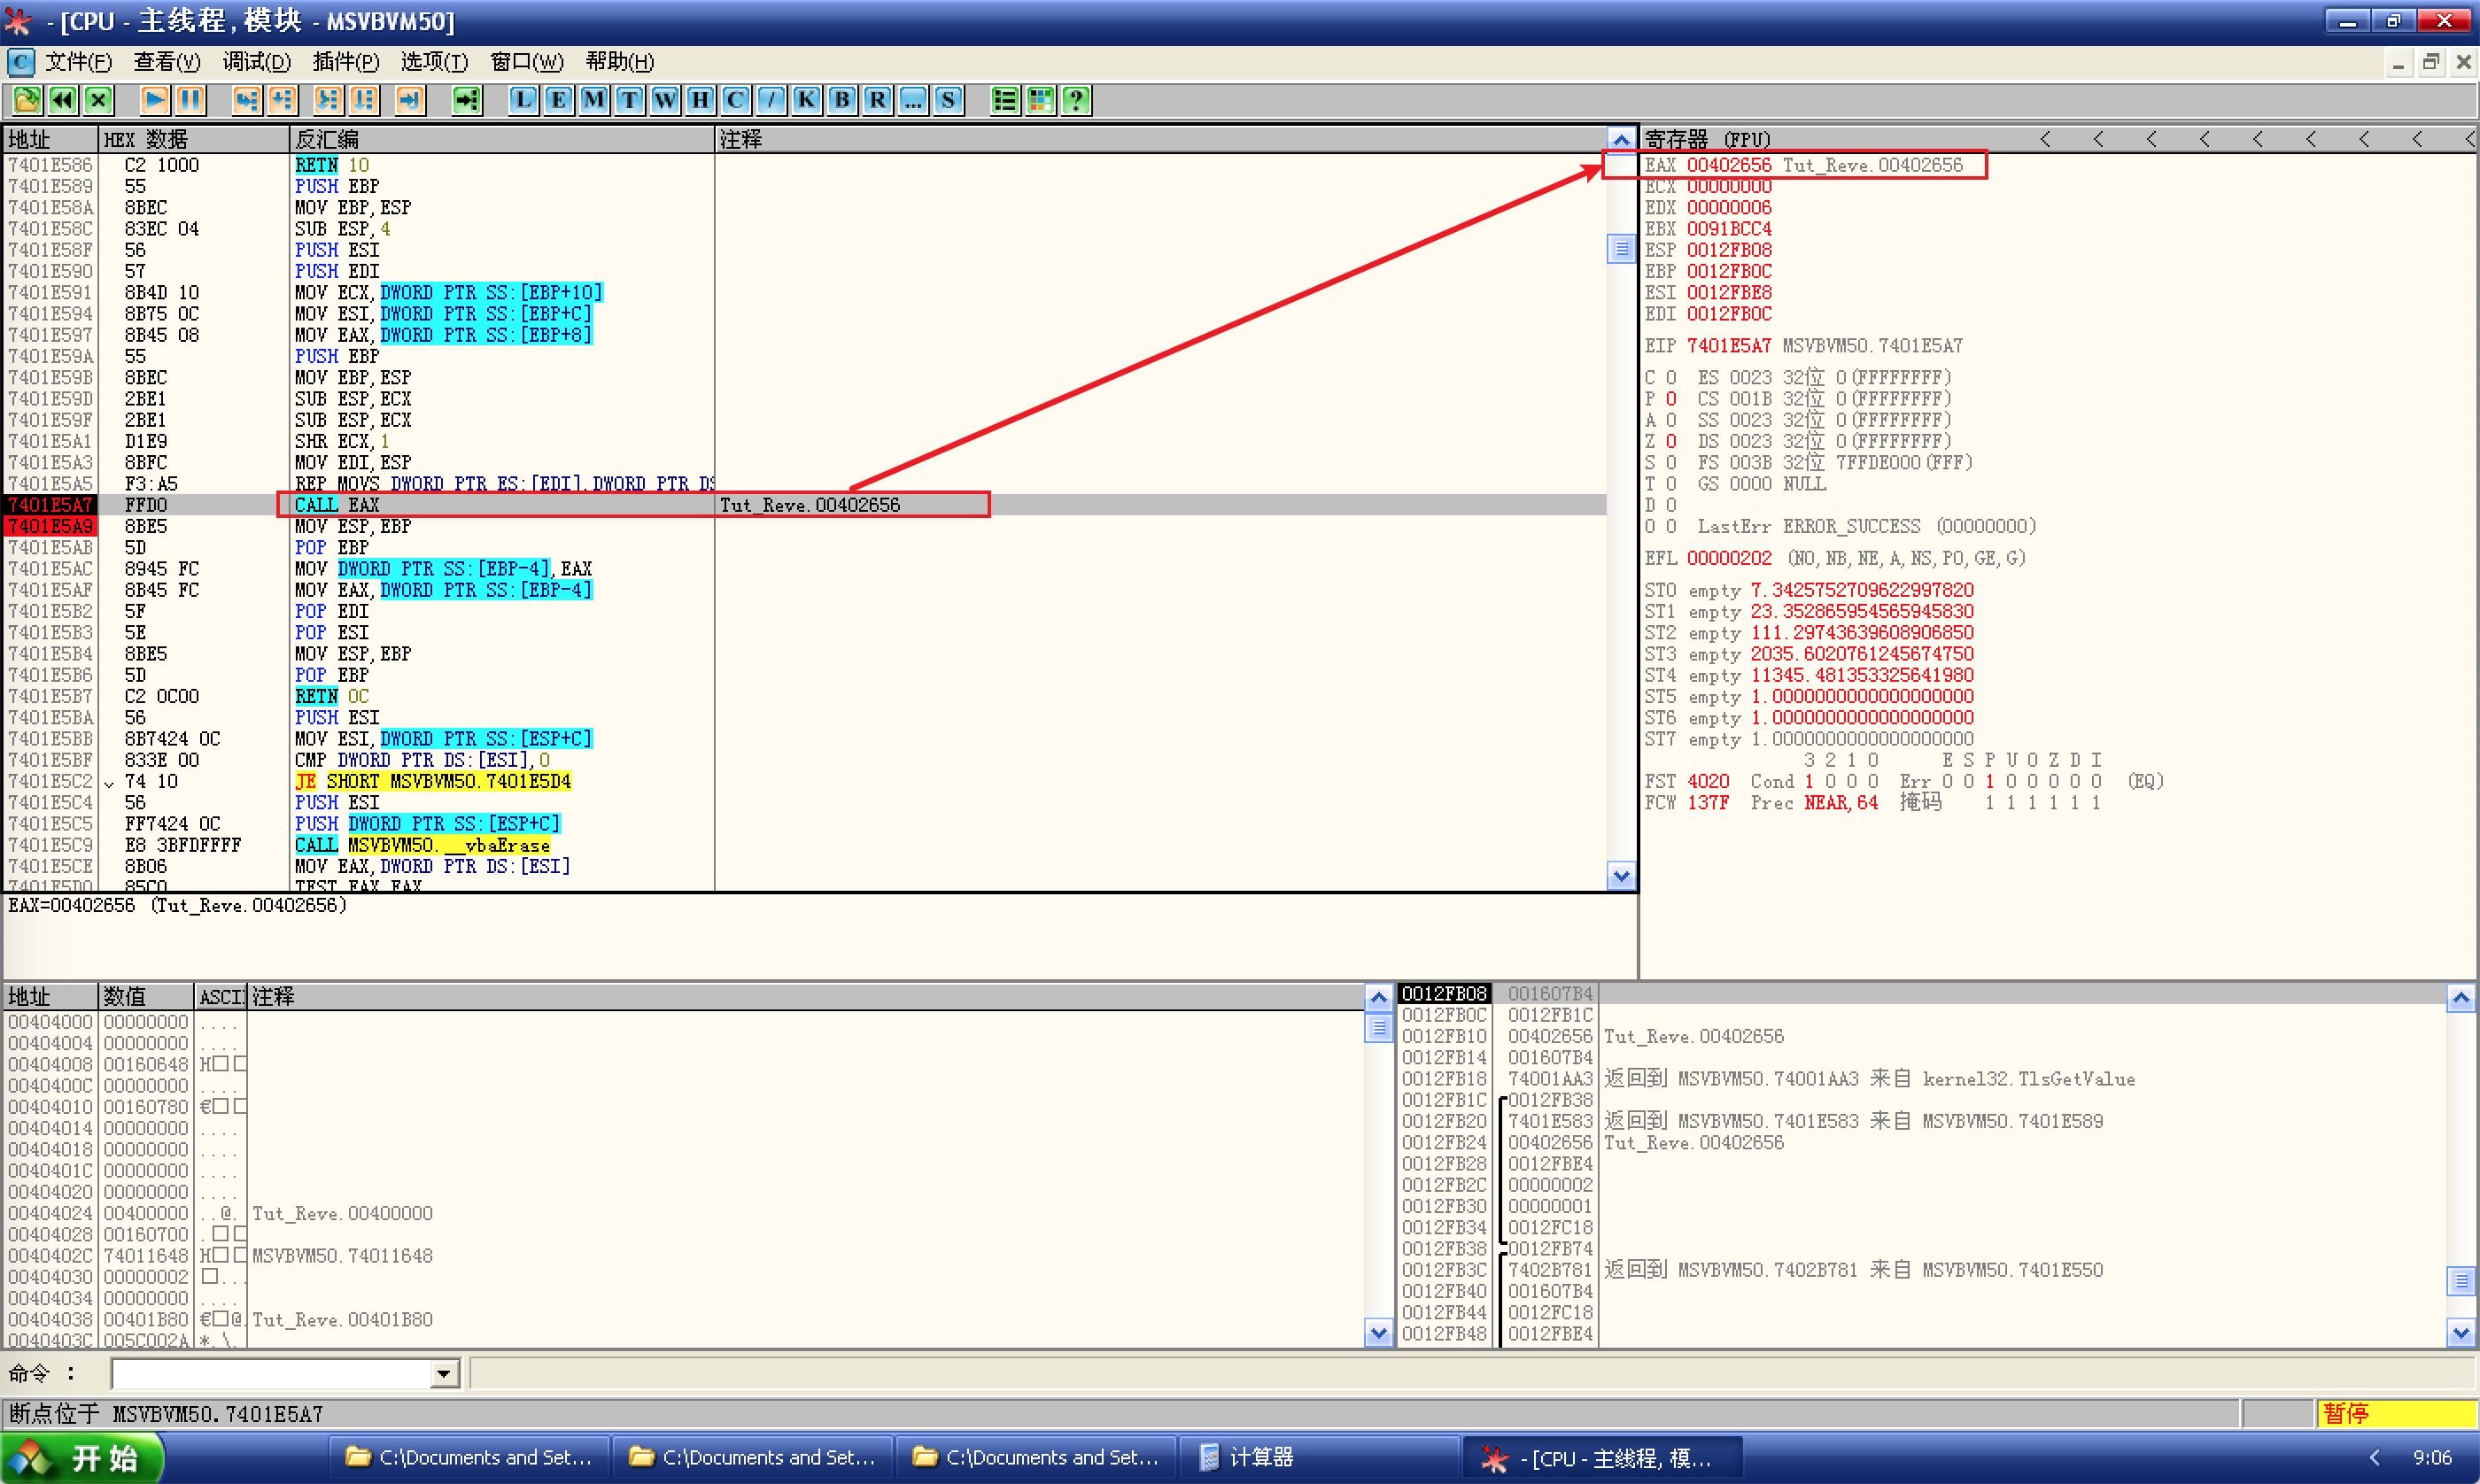Show the Call stack K icon
Viewport: 2480px width, 1484px height.
tap(806, 100)
